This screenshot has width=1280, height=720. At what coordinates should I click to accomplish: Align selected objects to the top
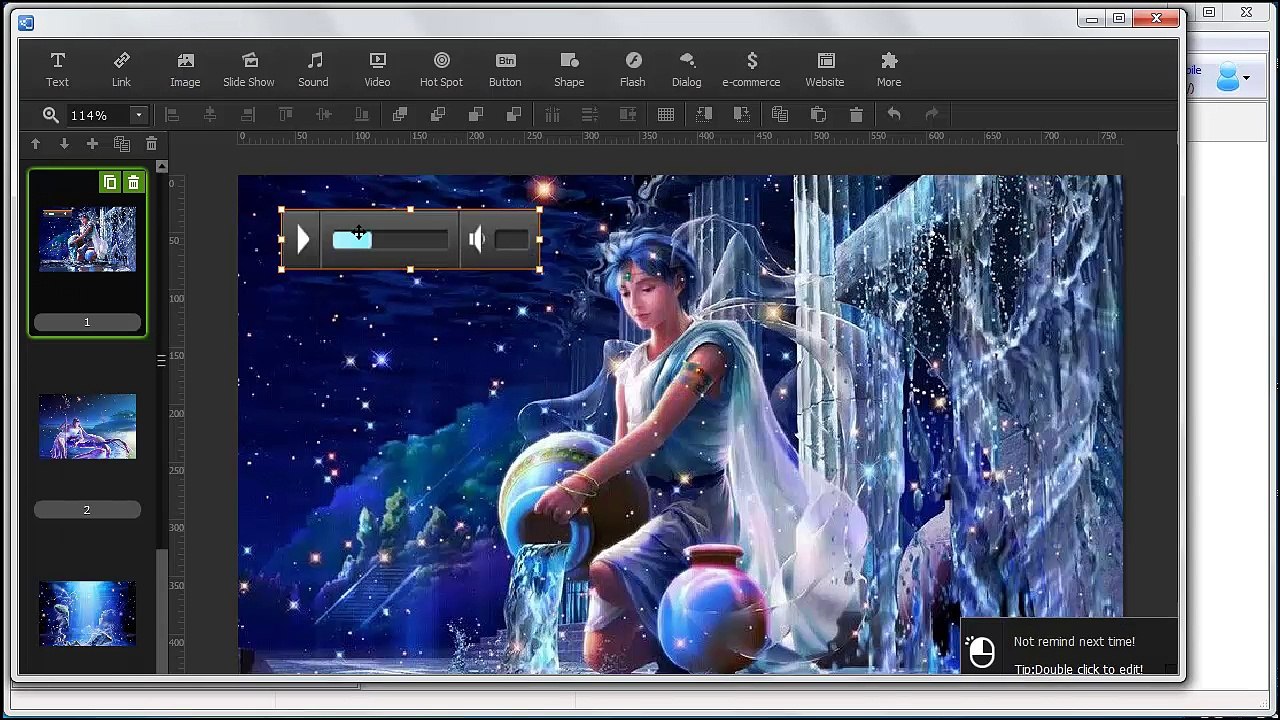click(286, 115)
